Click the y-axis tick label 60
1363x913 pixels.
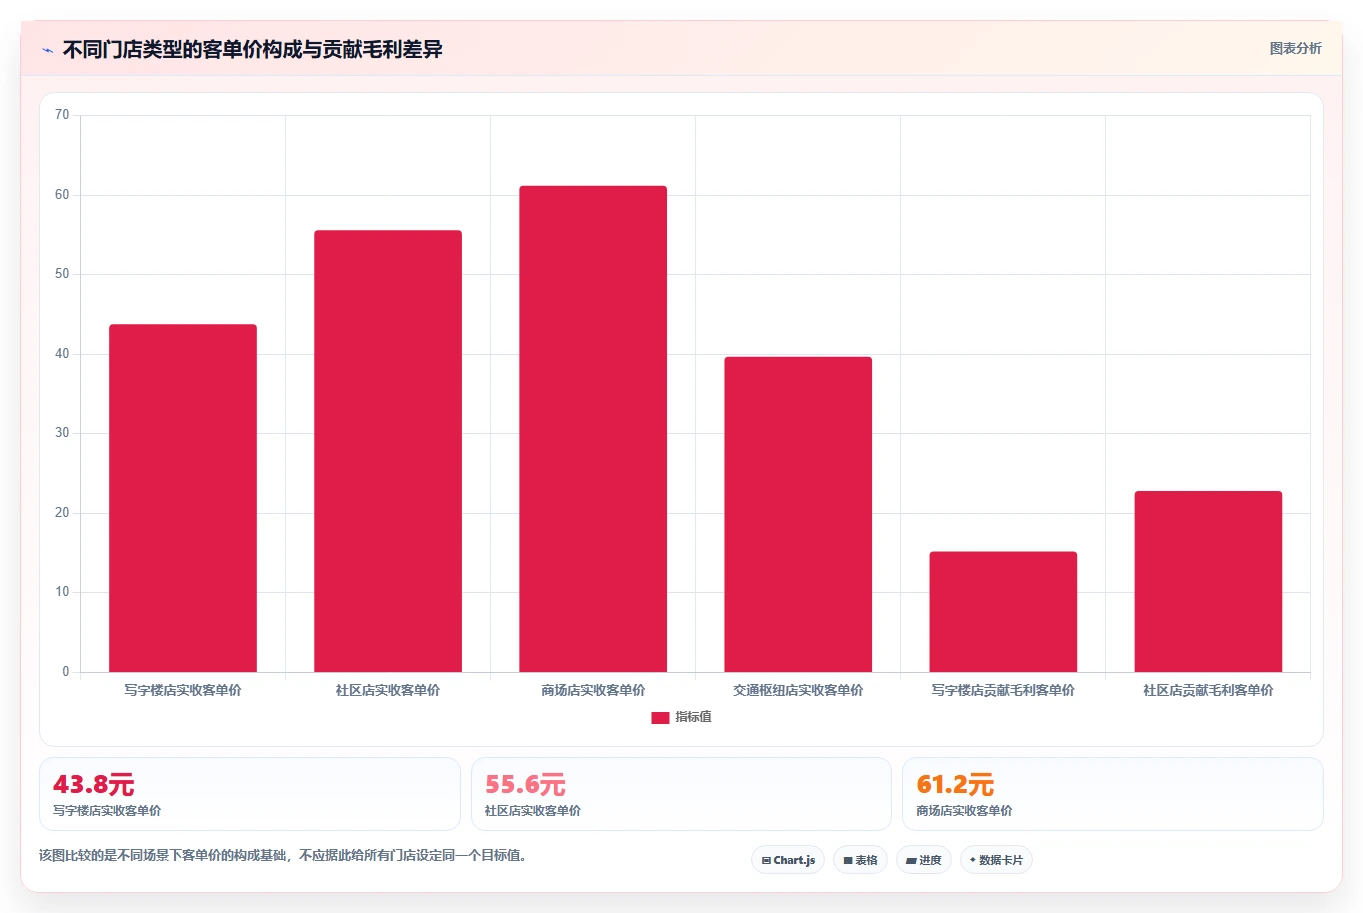coord(62,195)
